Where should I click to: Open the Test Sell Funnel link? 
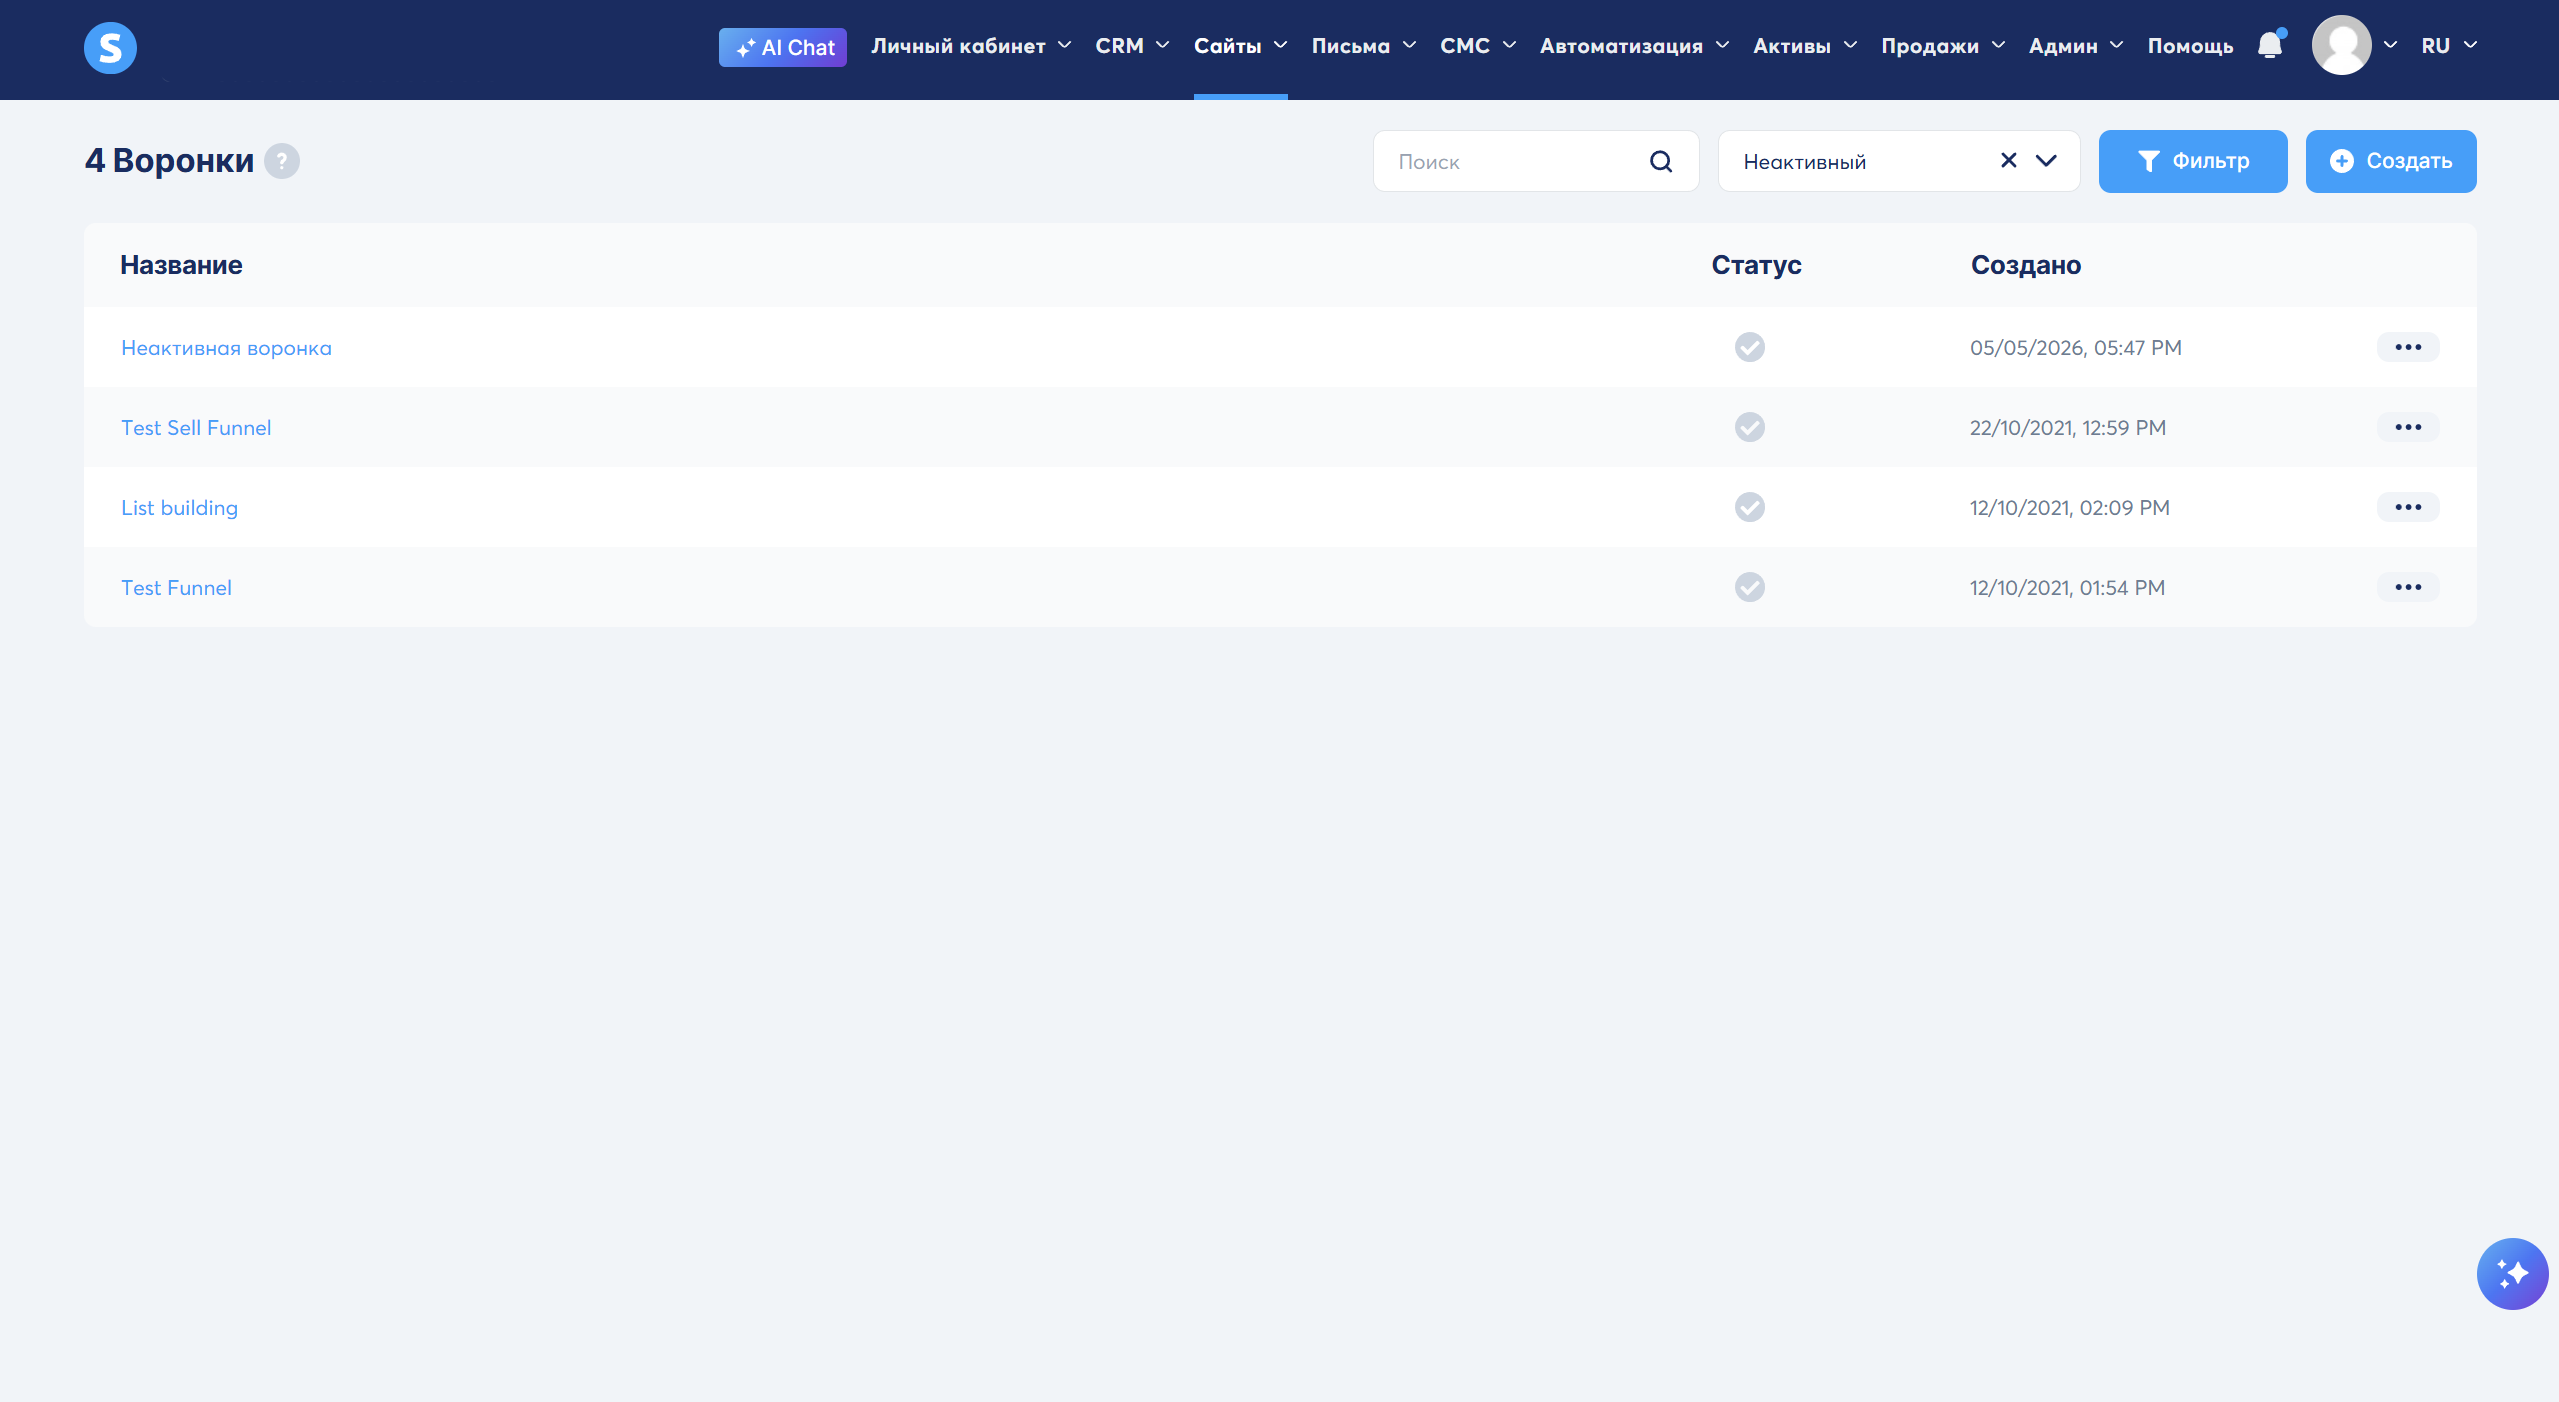196,428
